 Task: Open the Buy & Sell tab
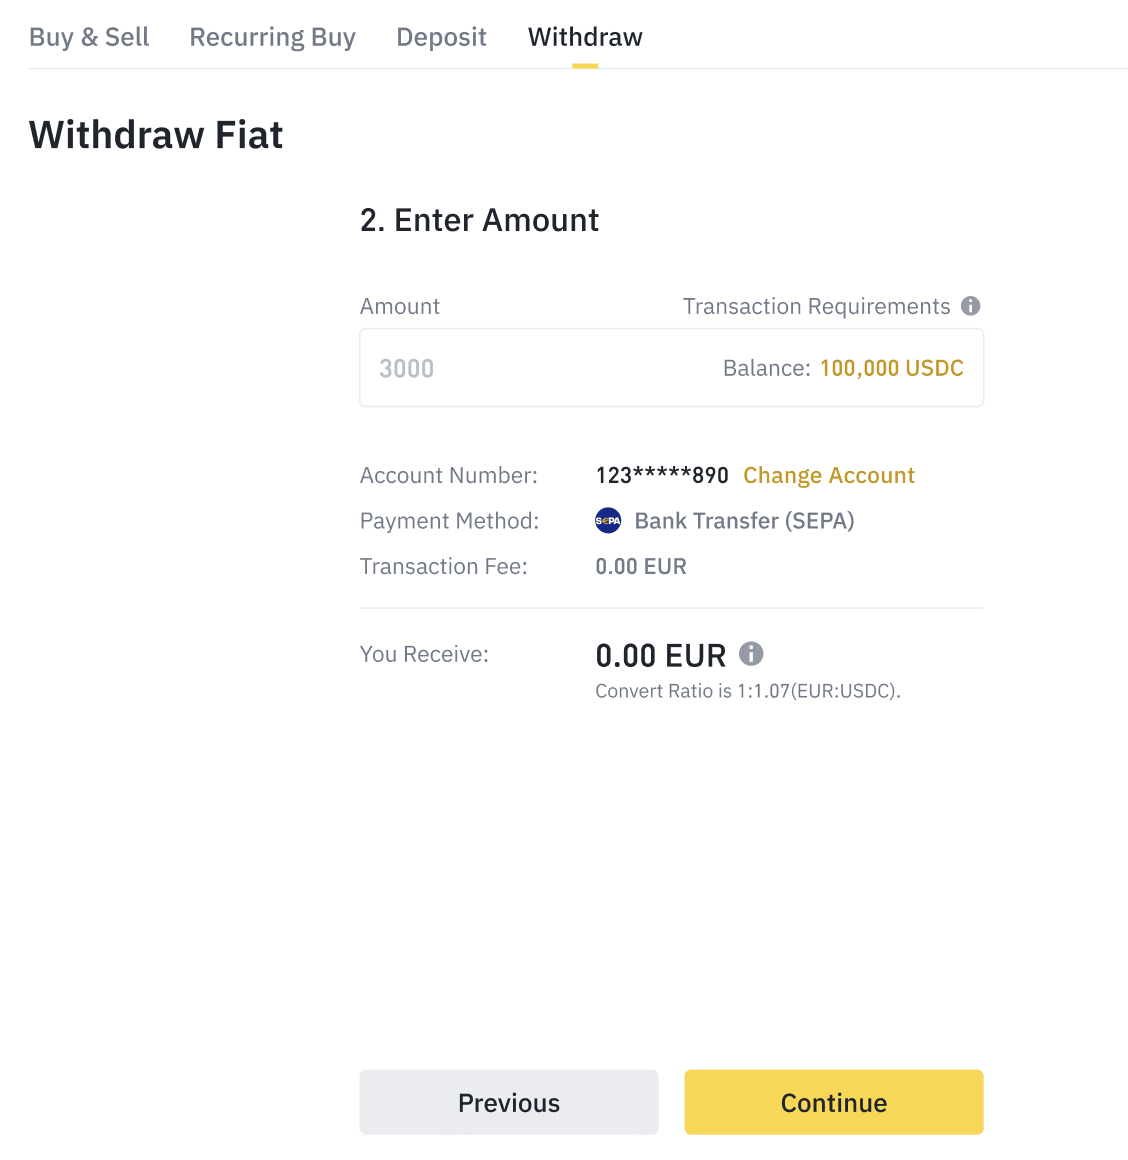89,37
